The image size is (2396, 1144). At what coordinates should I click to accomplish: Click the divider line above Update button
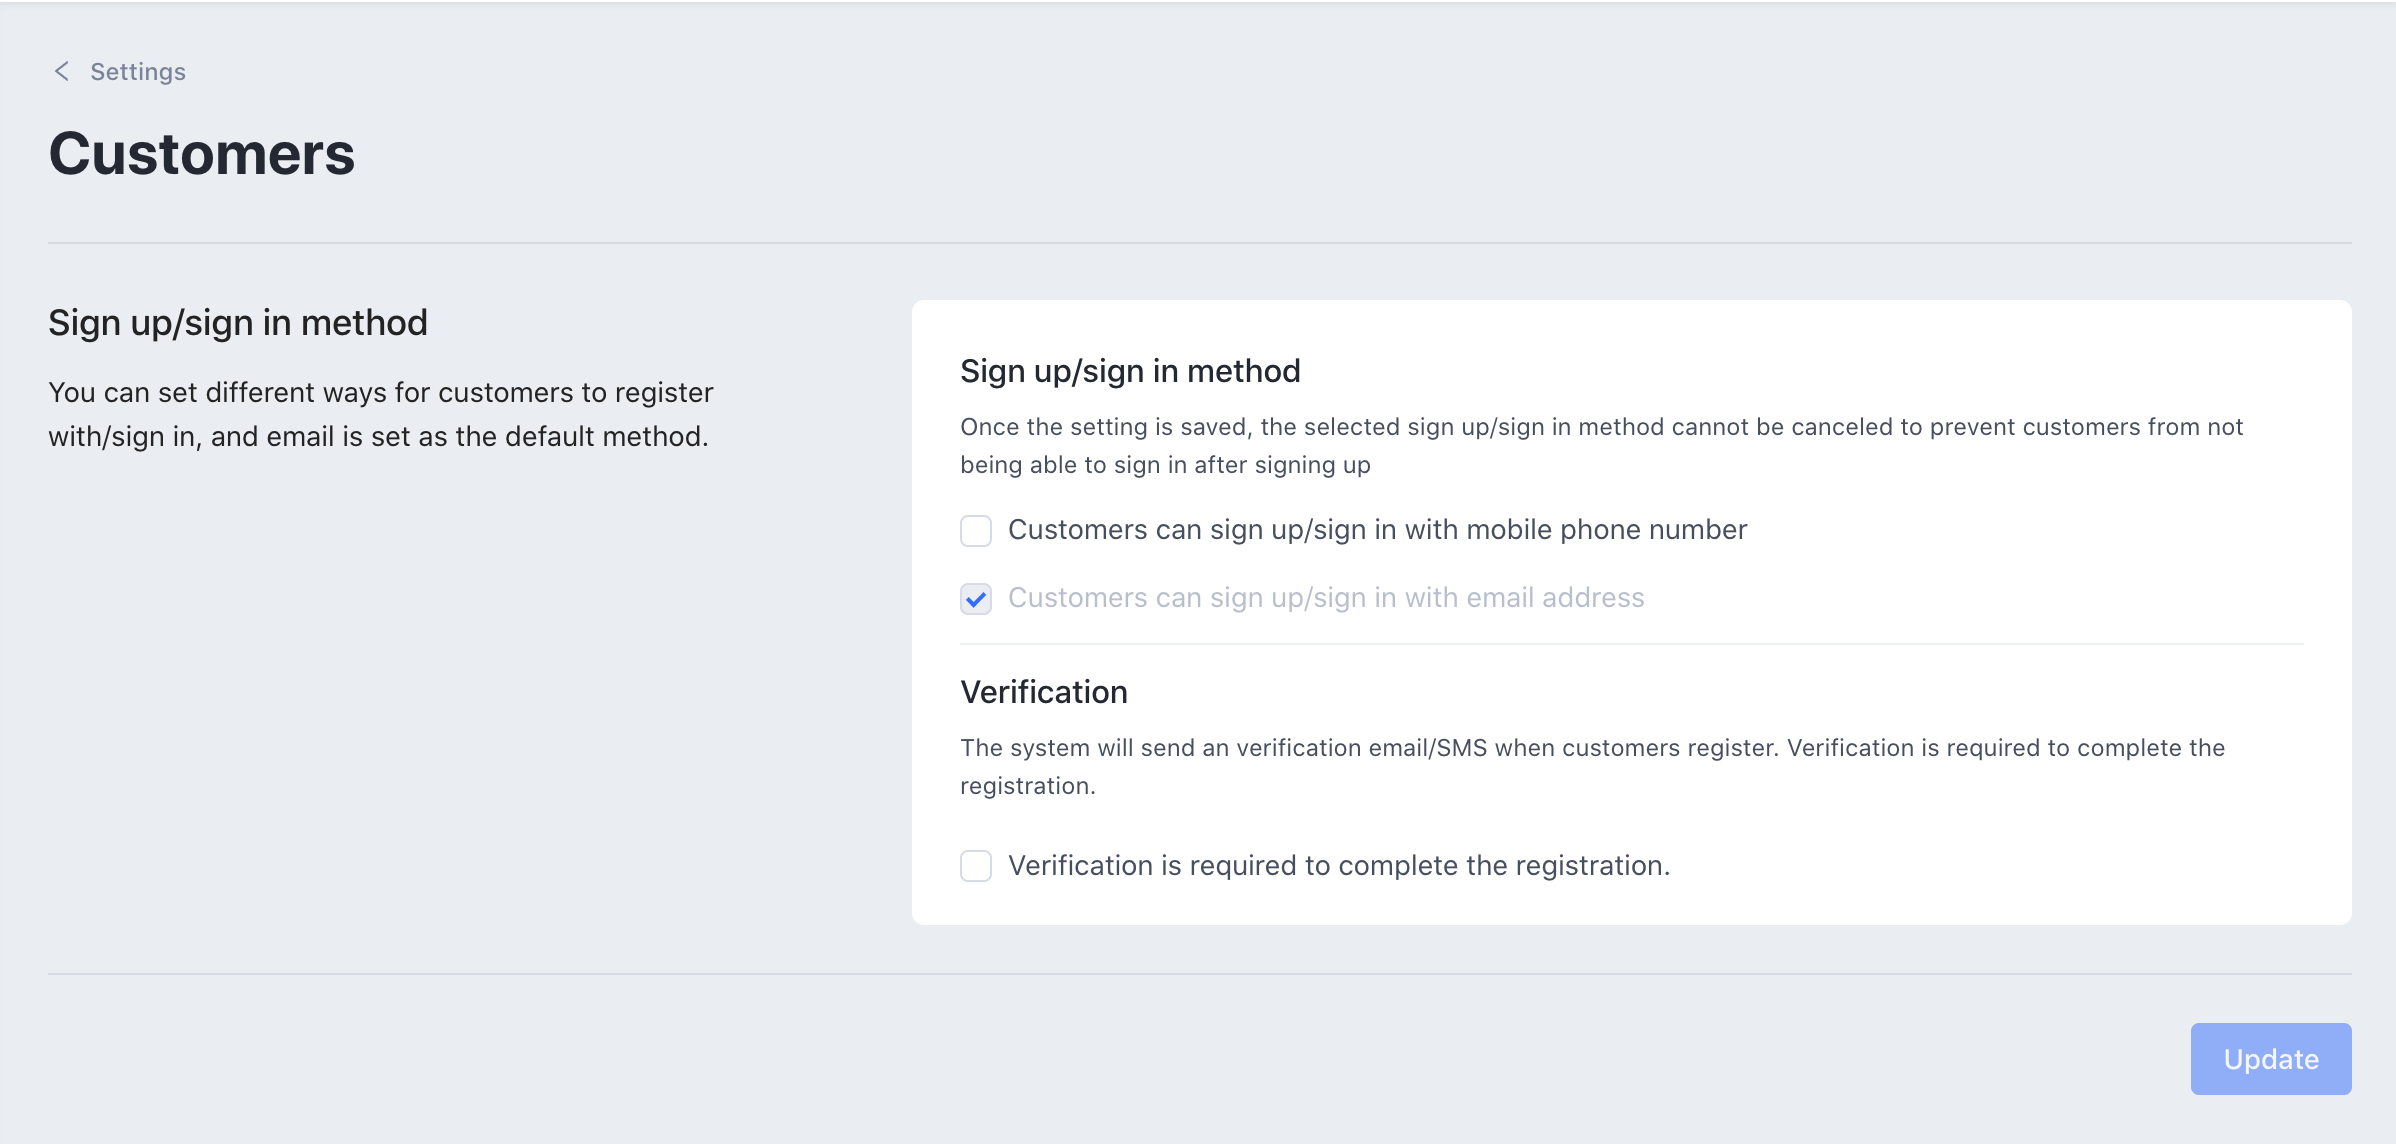click(x=1199, y=974)
